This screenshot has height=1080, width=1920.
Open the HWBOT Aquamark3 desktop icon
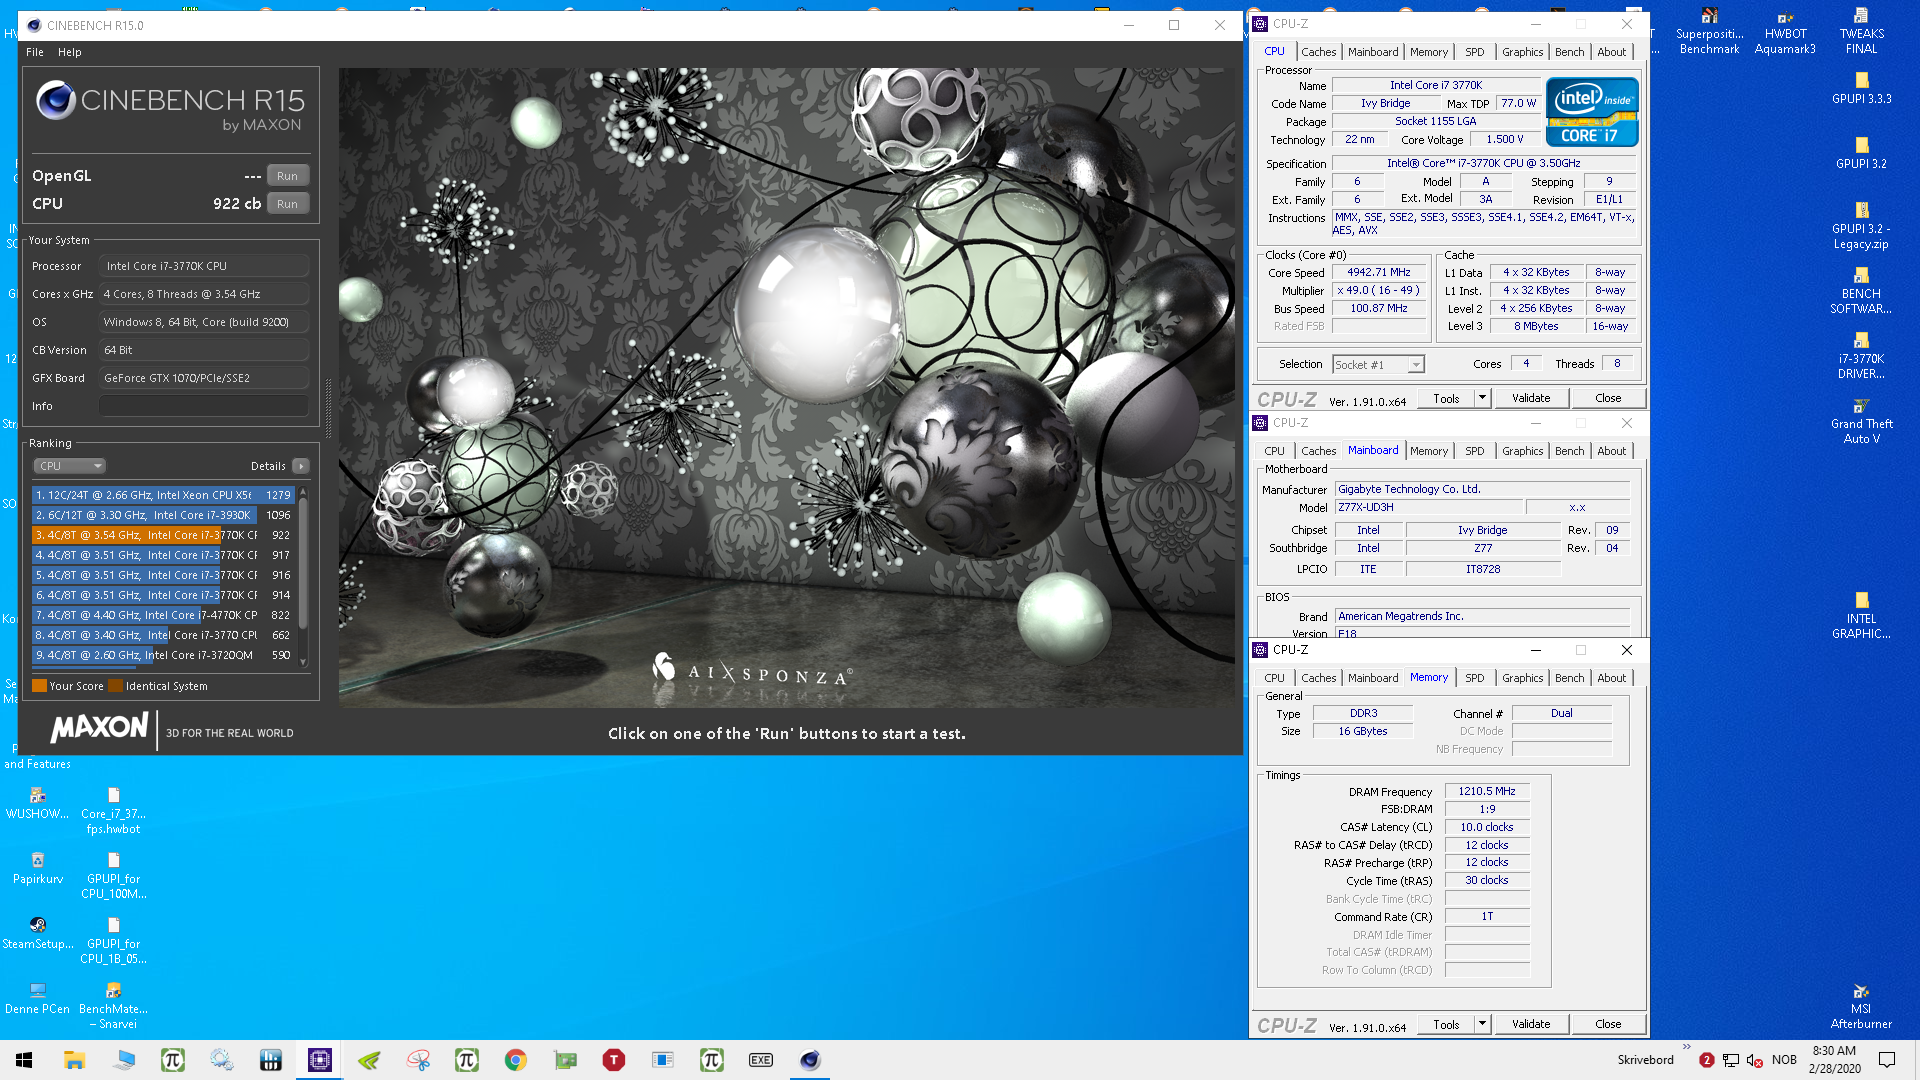(x=1785, y=32)
